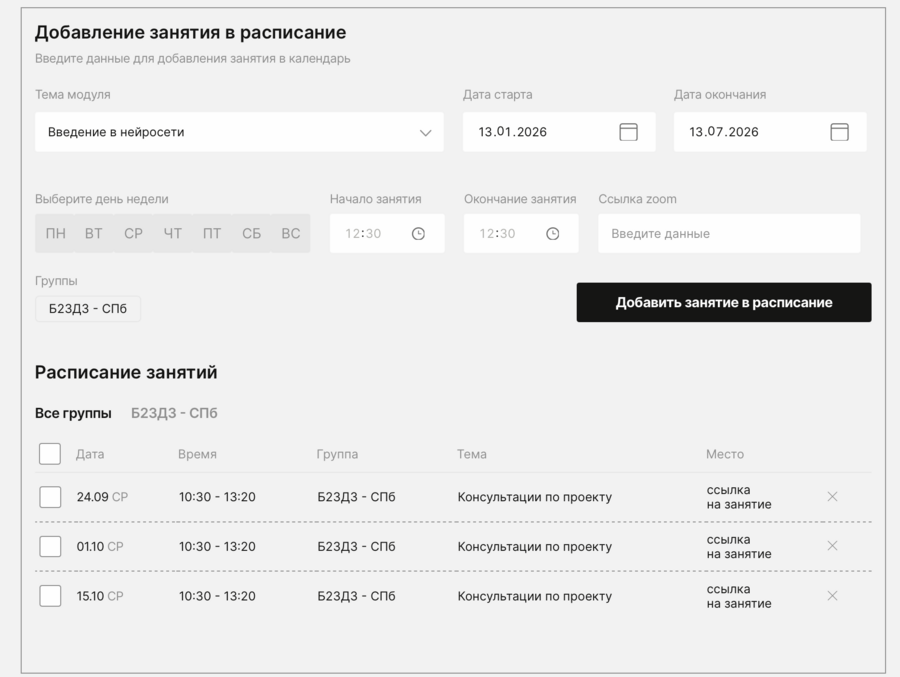Click Консультации по проекту in 01.10 row
Image resolution: width=900 pixels, height=677 pixels.
pyautogui.click(x=534, y=547)
